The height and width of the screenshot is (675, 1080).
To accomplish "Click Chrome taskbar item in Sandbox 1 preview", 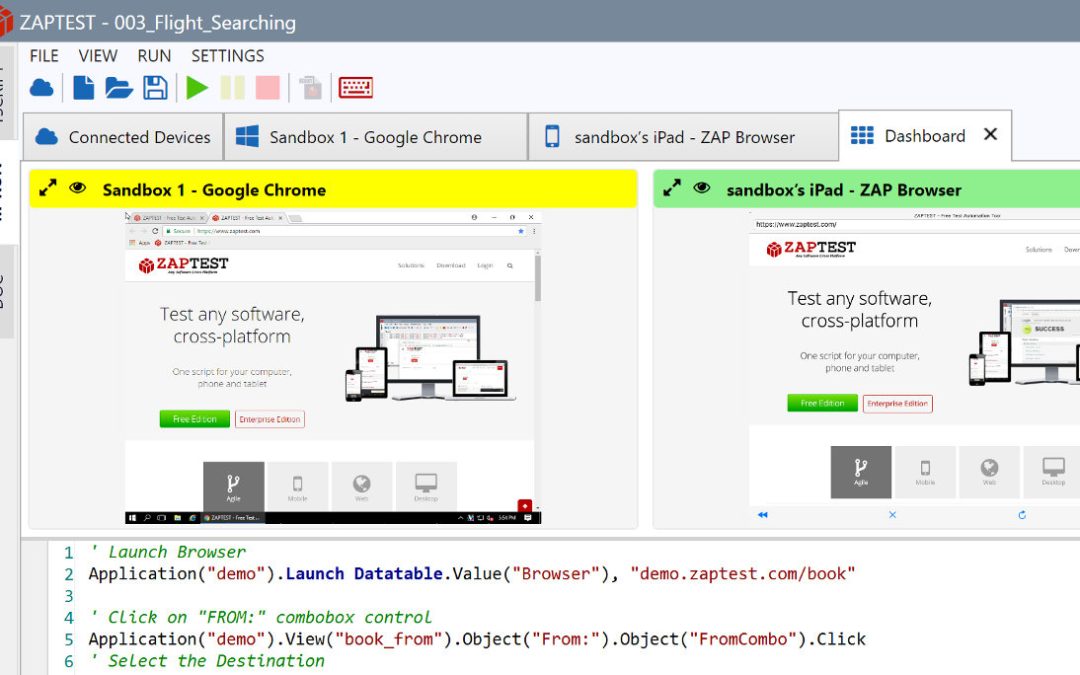I will tap(232, 517).
